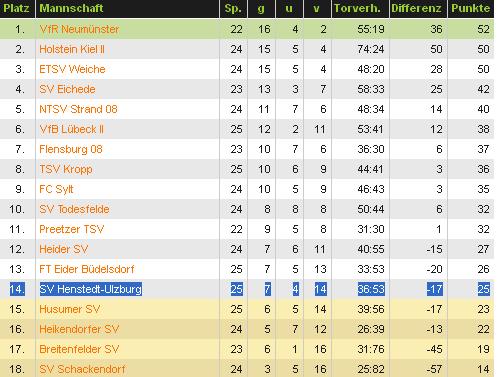Image resolution: width=500 pixels, height=377 pixels.
Task: Open the FT Eider Büdelsdorf link
Action: [87, 269]
